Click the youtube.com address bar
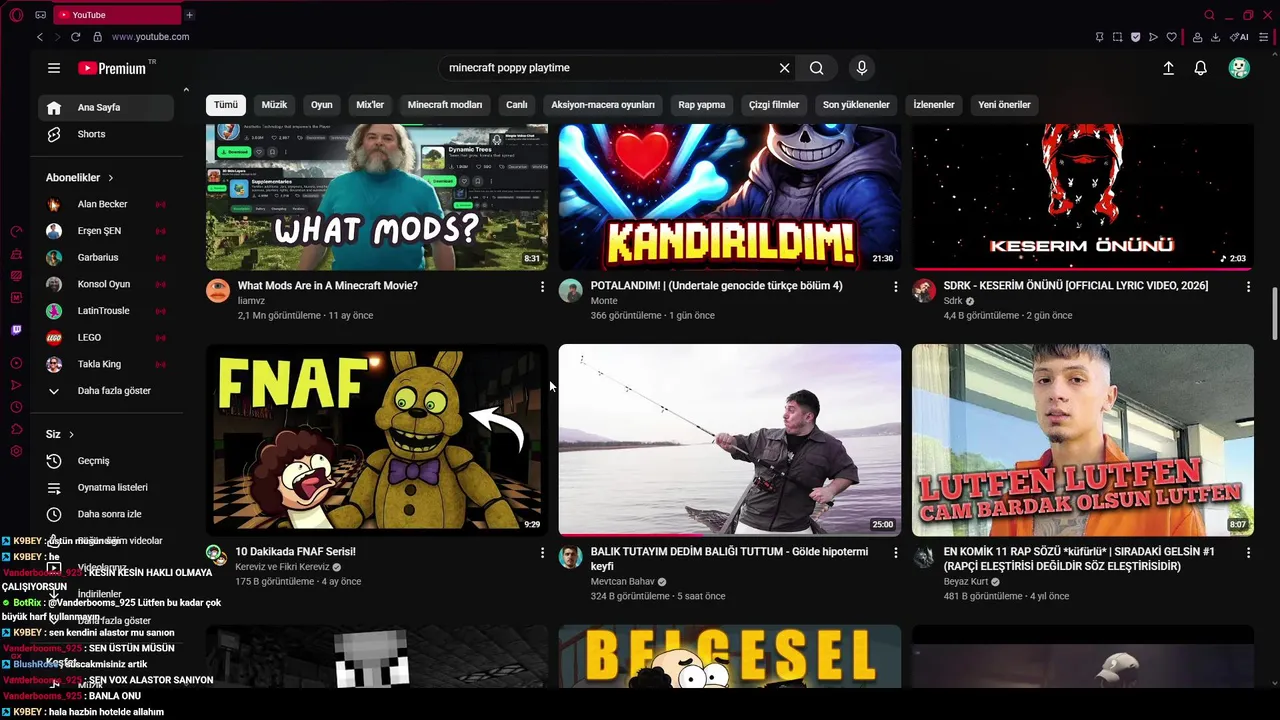The width and height of the screenshot is (1280, 720). click(150, 37)
